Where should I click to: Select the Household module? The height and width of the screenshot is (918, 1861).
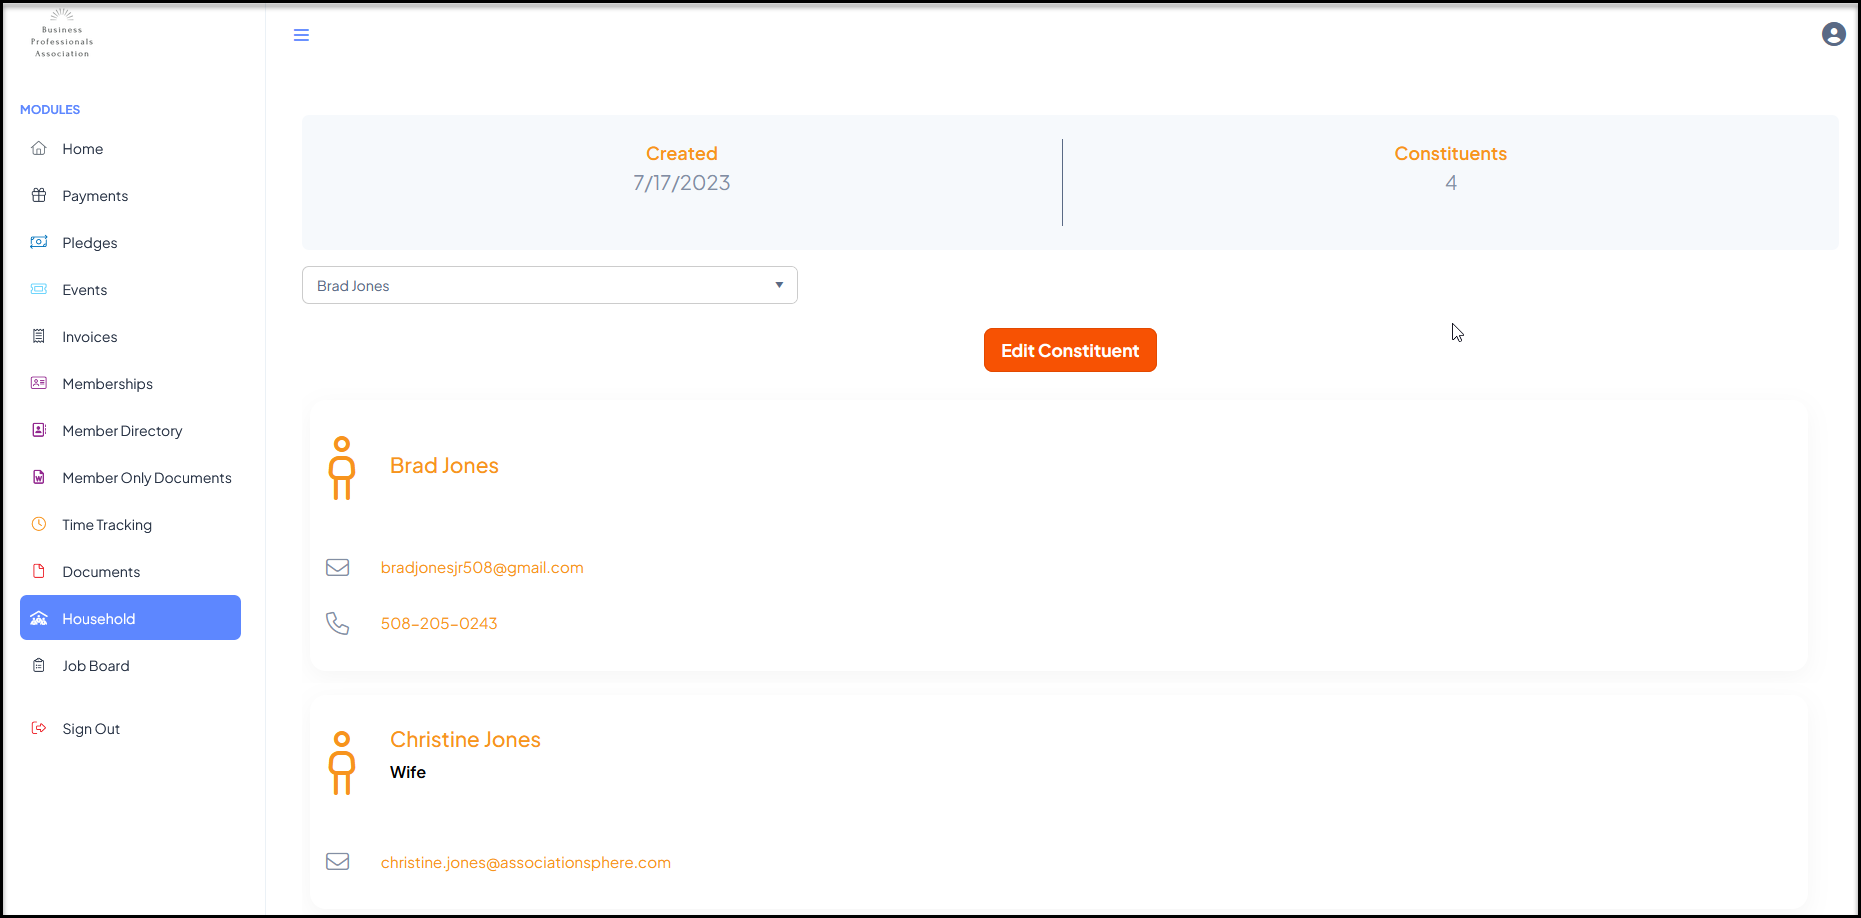130,618
